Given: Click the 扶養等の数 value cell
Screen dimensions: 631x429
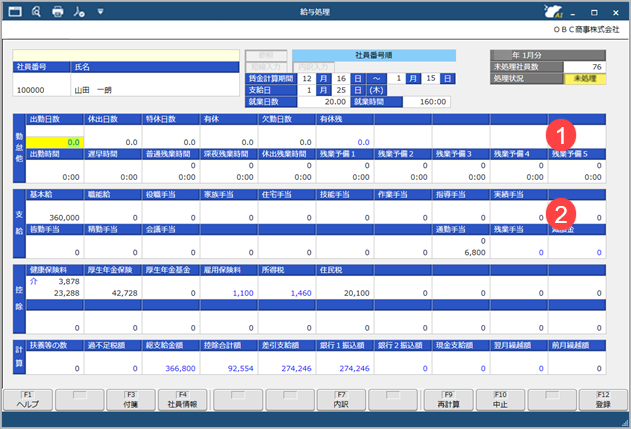Looking at the screenshot, I should pos(55,363).
